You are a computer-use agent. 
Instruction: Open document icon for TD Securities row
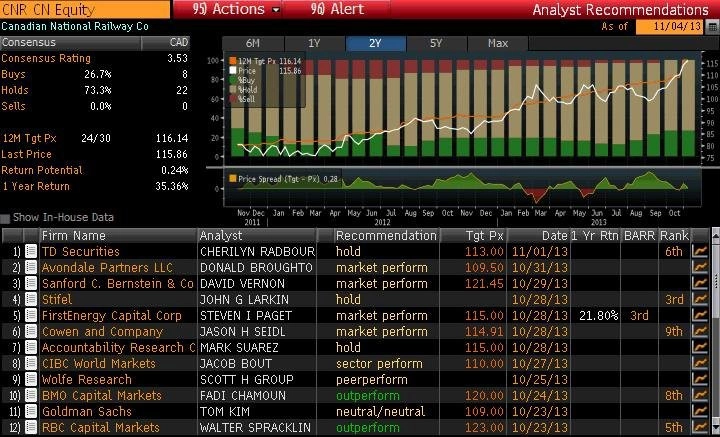point(31,251)
